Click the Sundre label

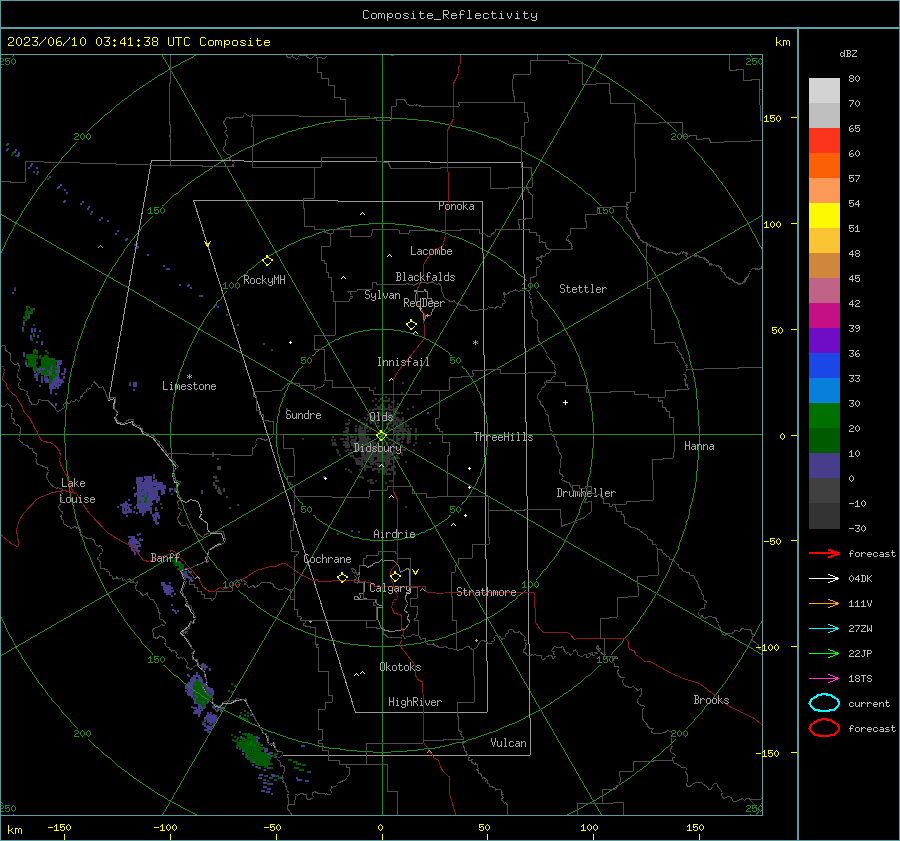tap(303, 414)
